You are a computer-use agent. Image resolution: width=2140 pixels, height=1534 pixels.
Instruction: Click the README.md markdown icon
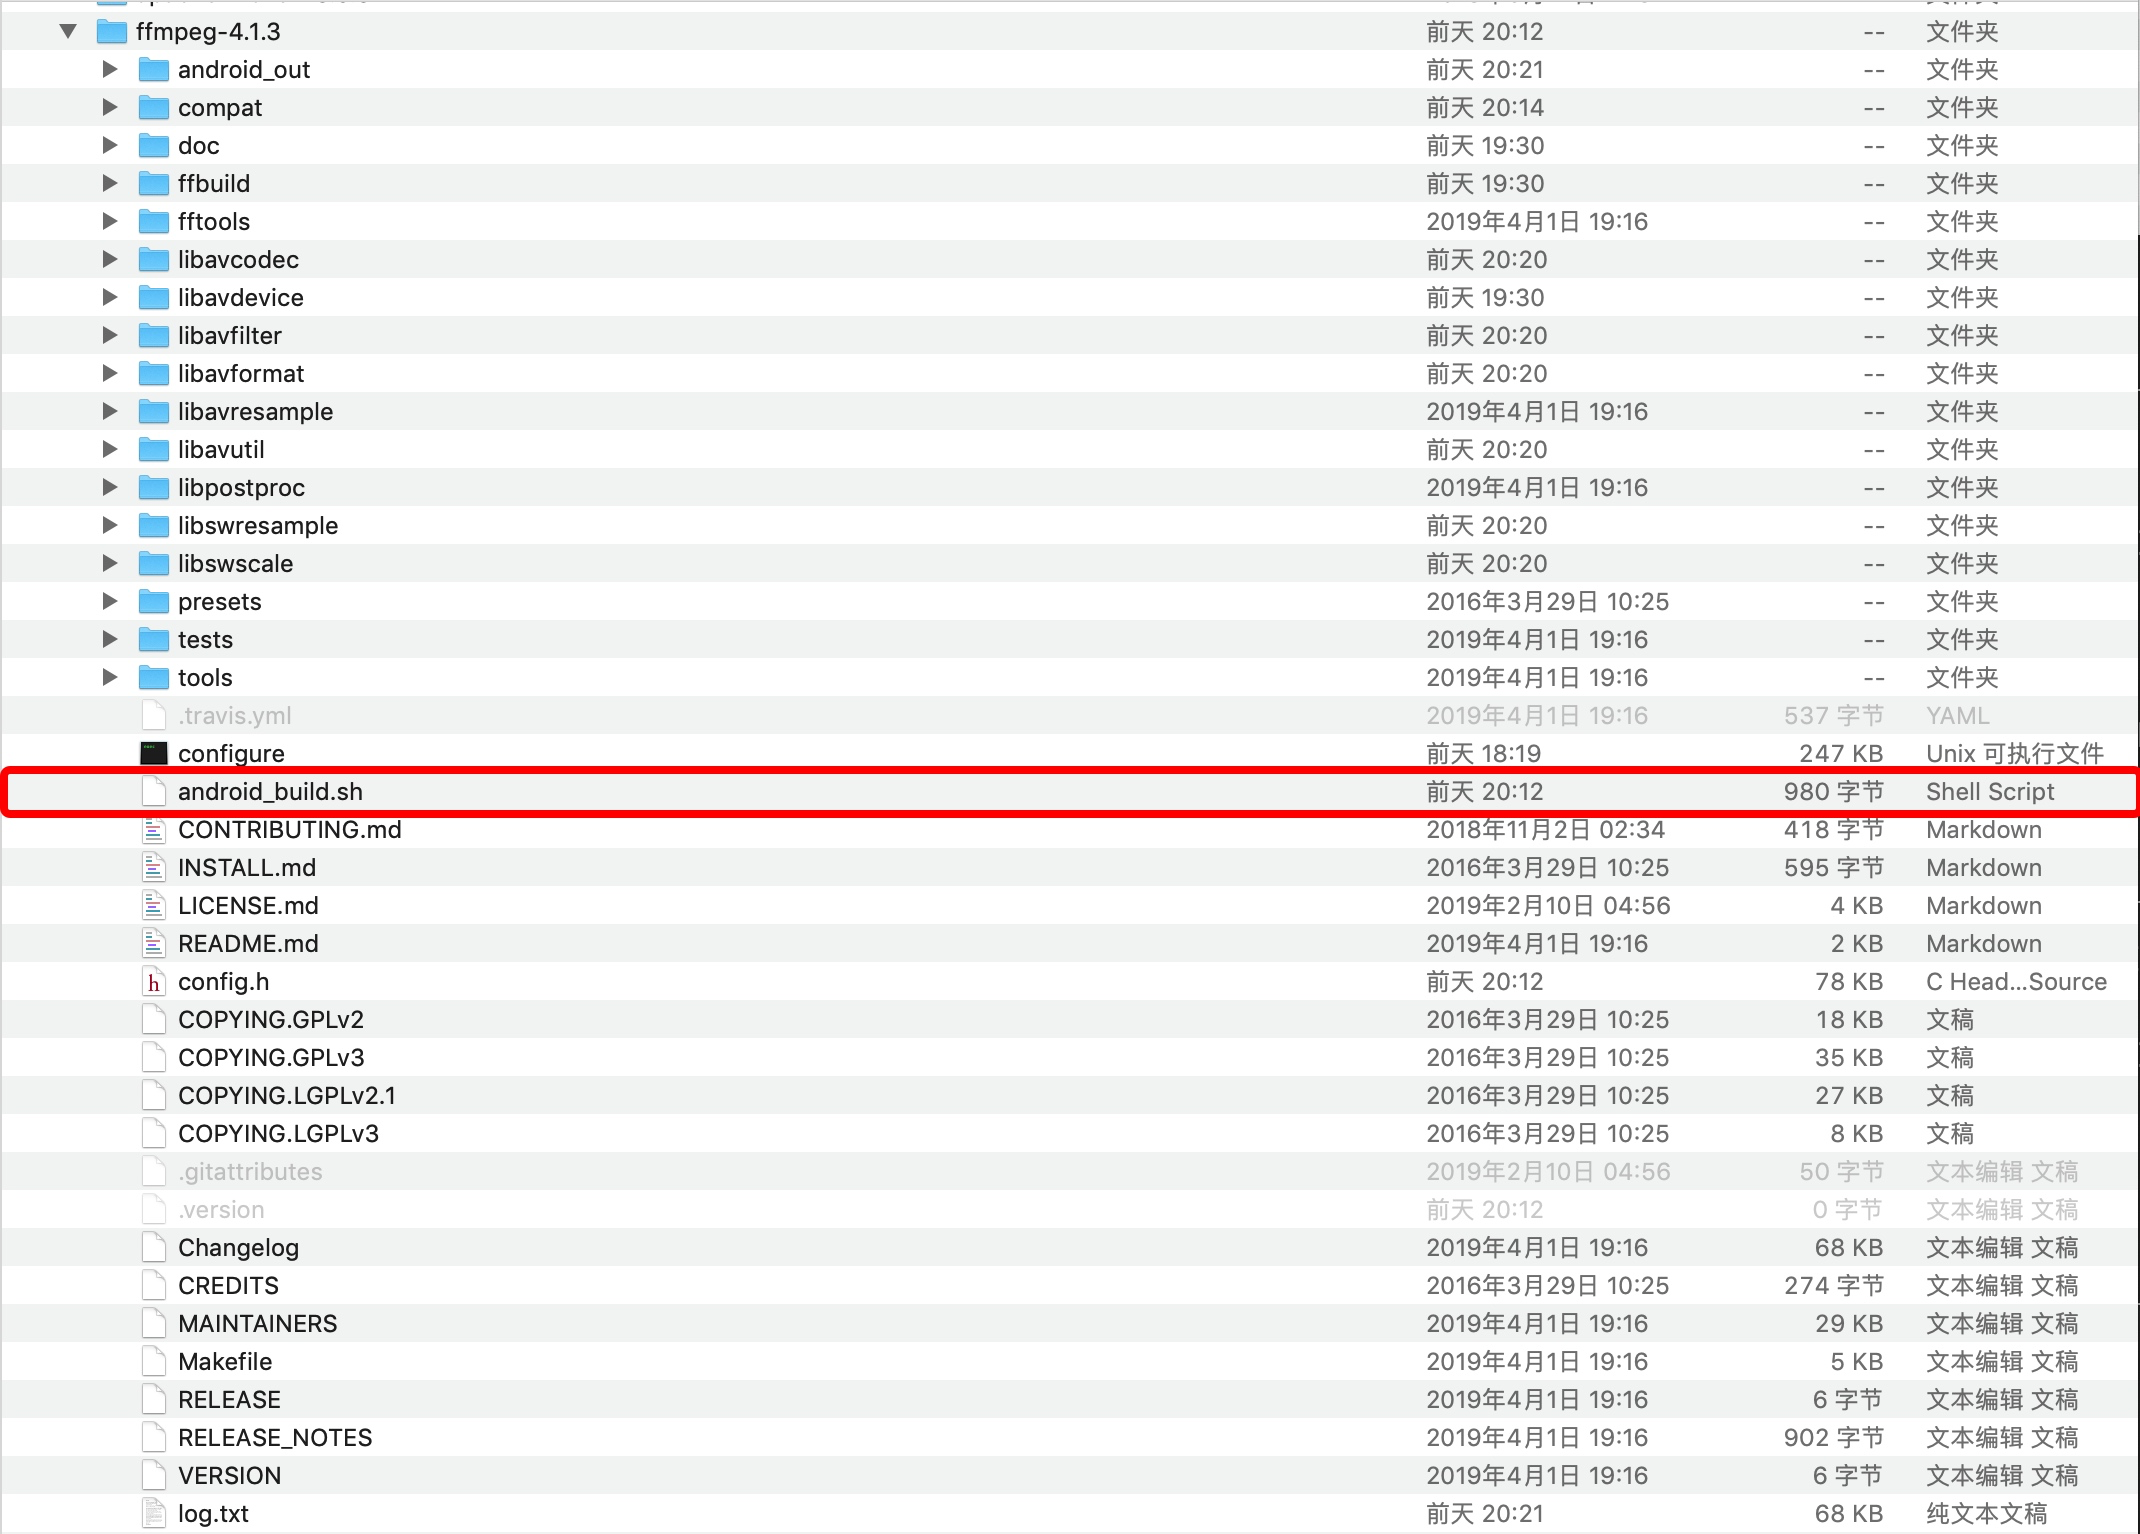(154, 943)
